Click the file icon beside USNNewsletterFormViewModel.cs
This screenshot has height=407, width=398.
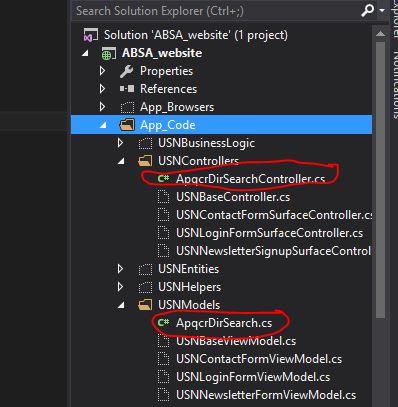click(x=163, y=395)
